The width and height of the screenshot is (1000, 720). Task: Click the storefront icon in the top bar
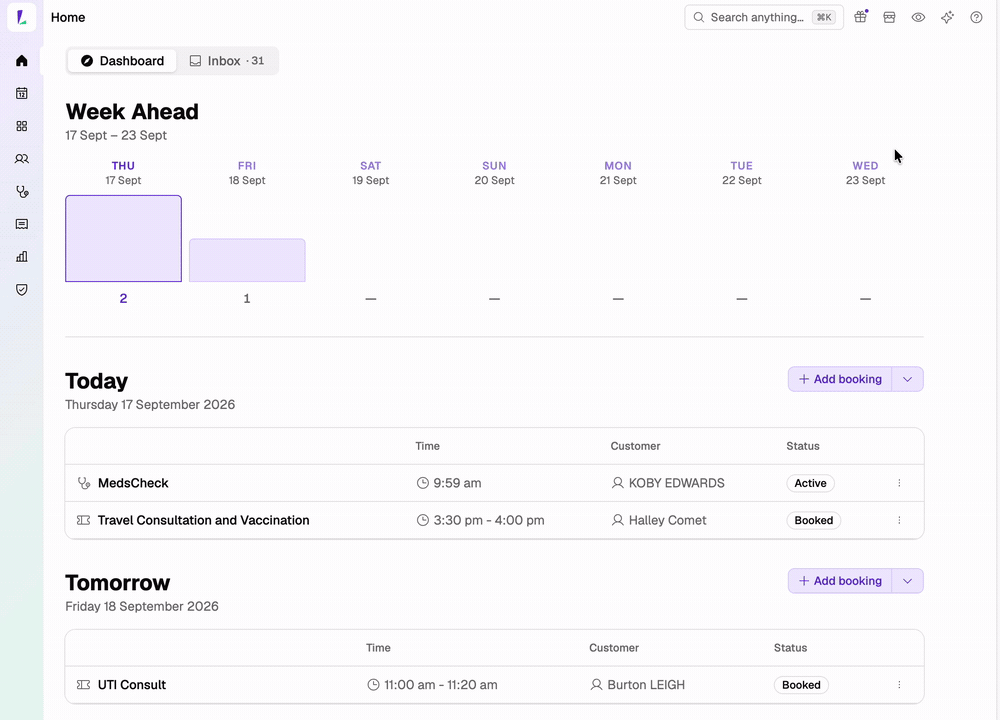pyautogui.click(x=889, y=17)
